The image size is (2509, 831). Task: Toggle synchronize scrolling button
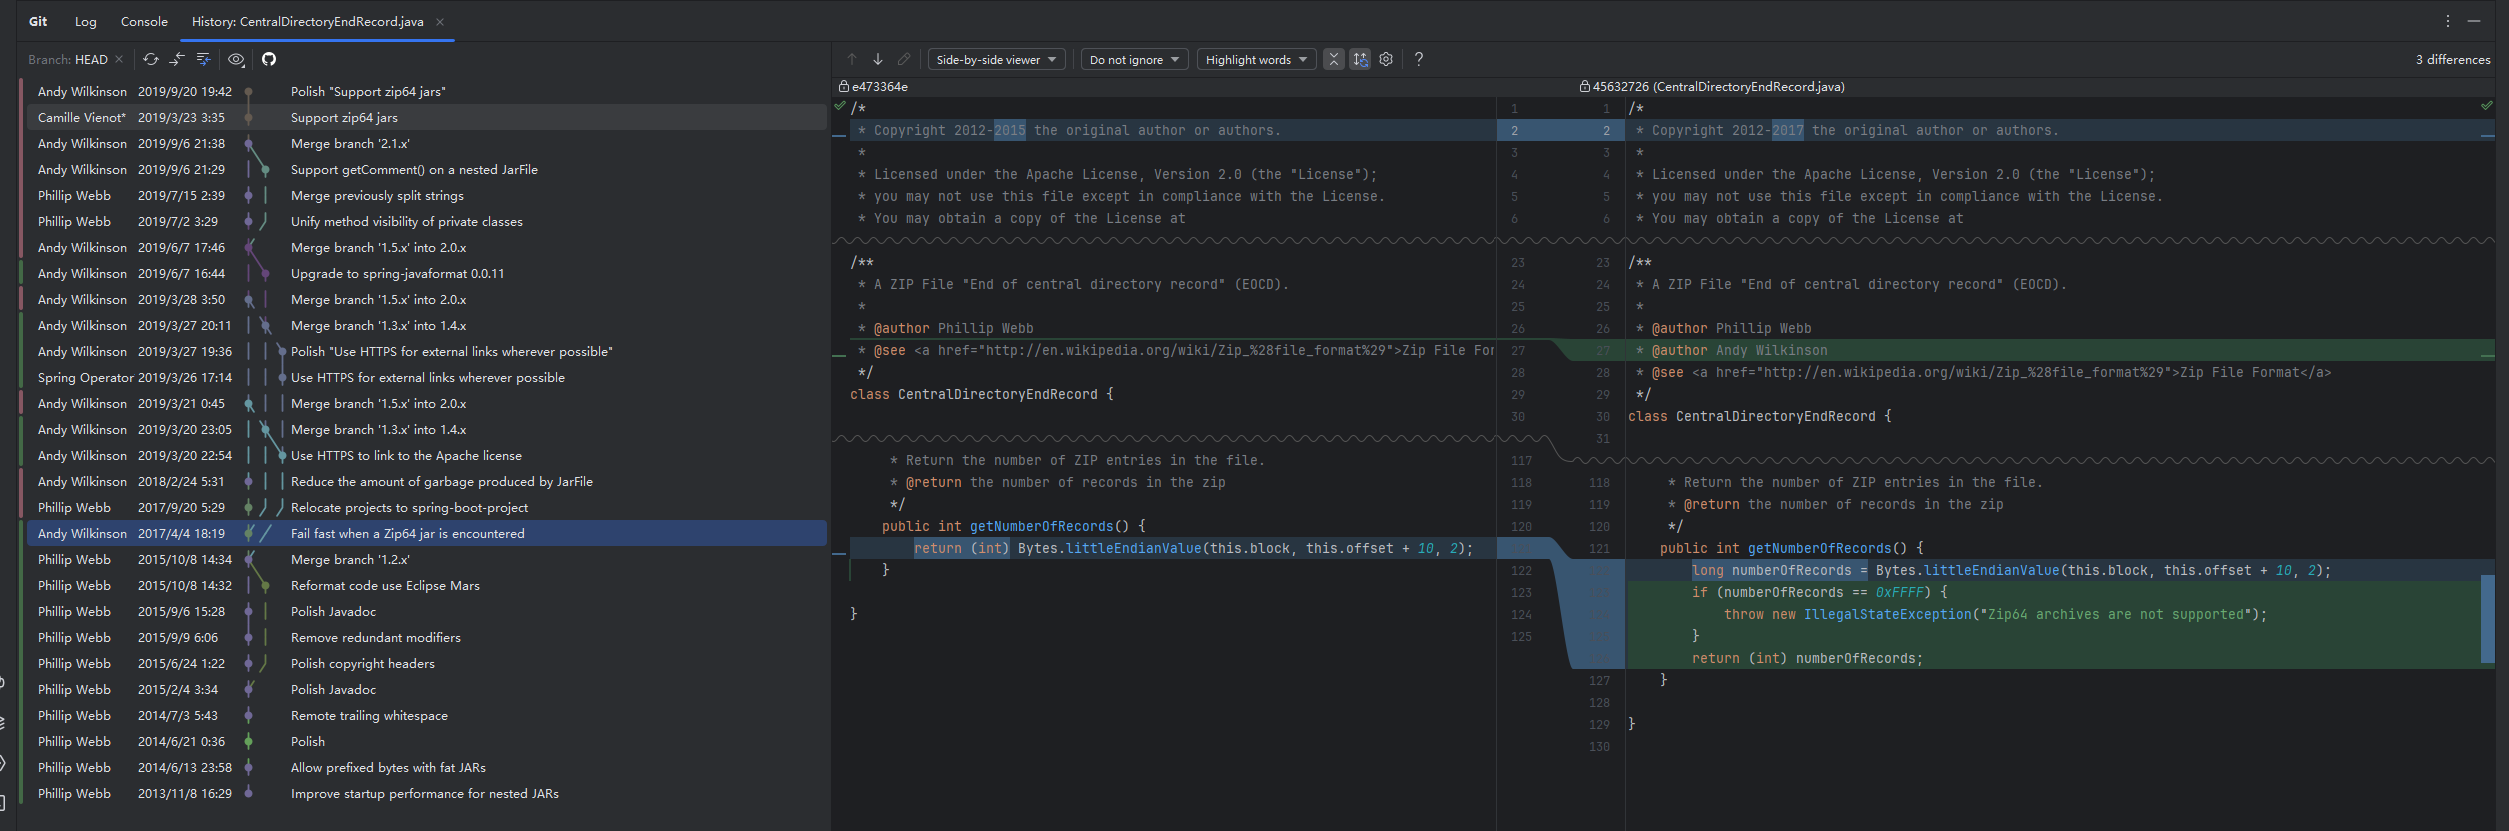[1360, 60]
